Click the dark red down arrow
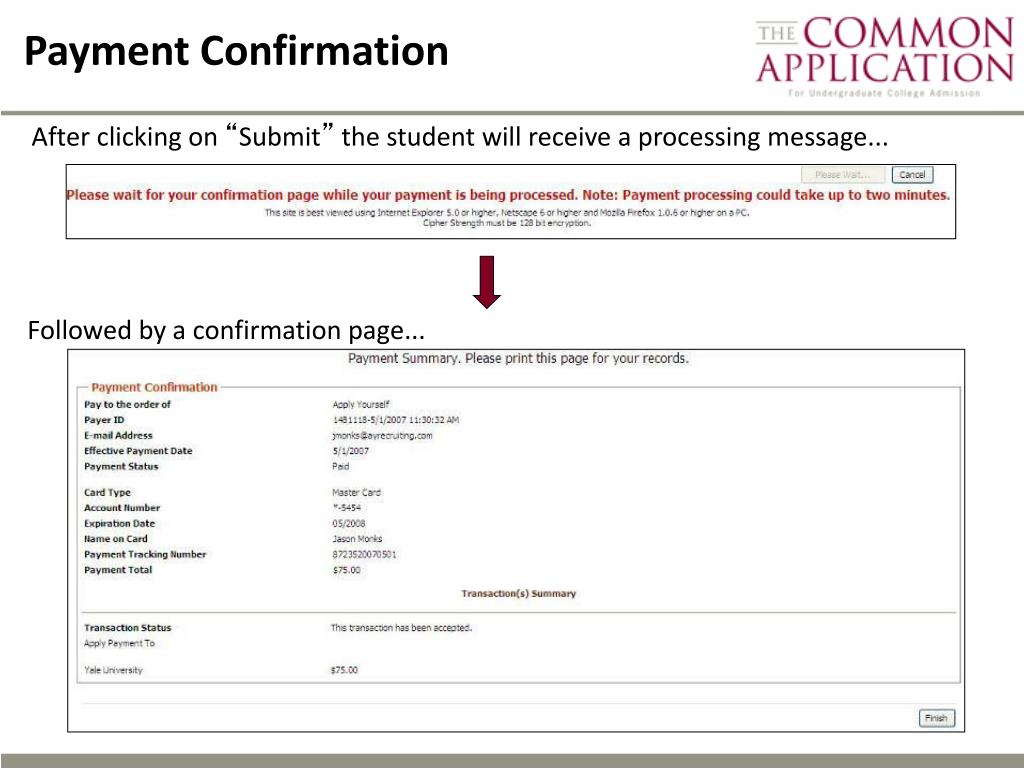The image size is (1024, 768). coord(487,282)
